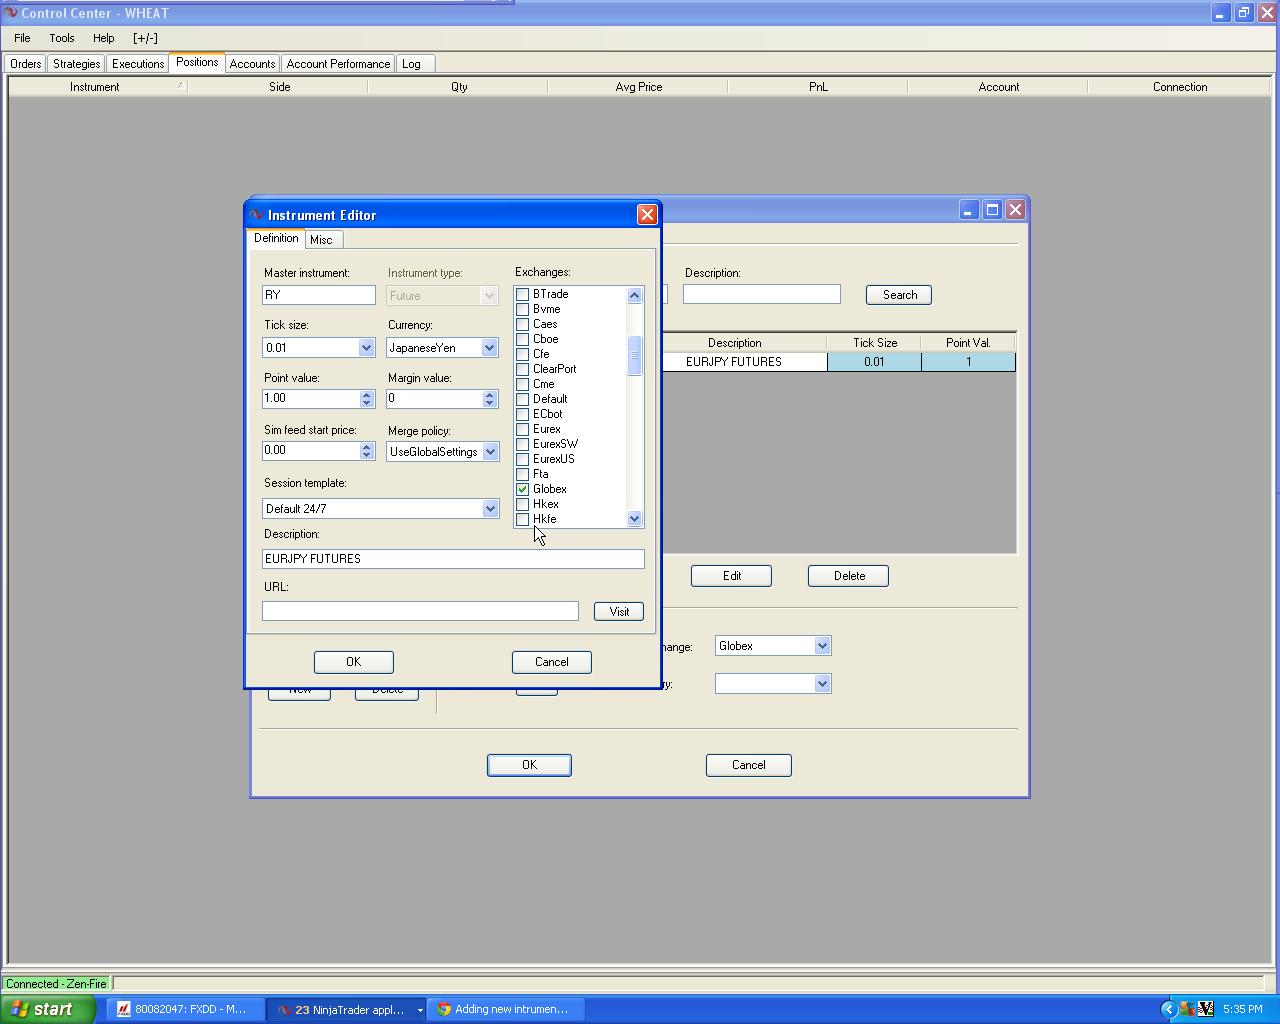Enable the Cme exchange checkbox
The width and height of the screenshot is (1280, 1024).
click(522, 384)
